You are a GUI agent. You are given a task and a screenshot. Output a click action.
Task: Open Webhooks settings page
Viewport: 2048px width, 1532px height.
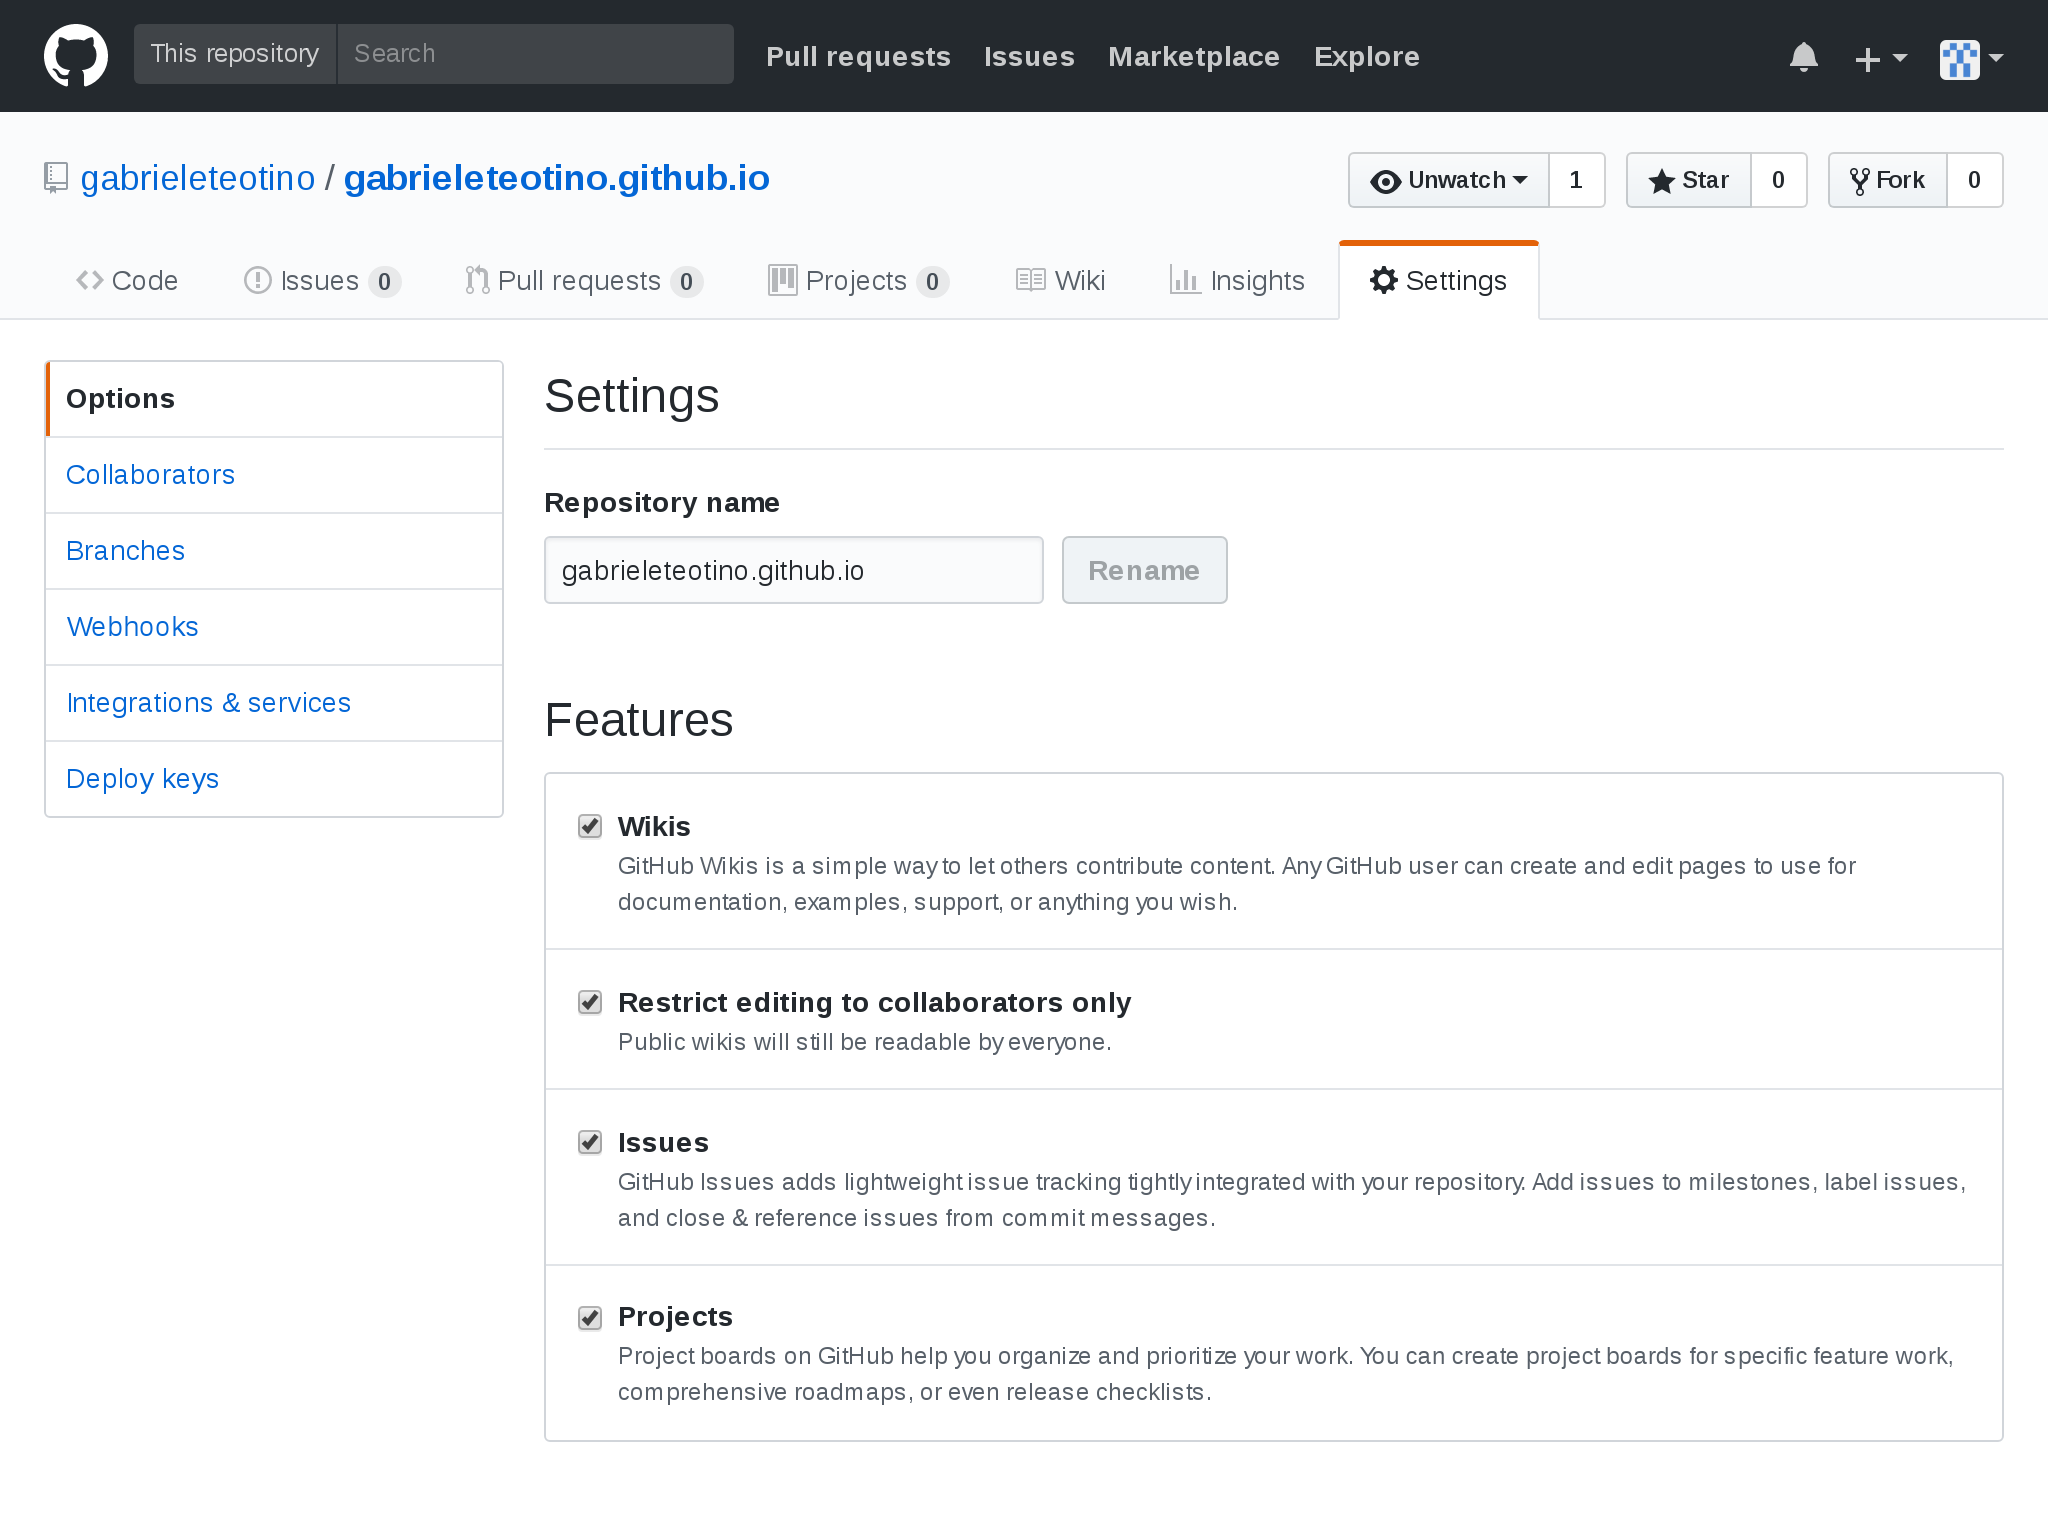click(274, 627)
